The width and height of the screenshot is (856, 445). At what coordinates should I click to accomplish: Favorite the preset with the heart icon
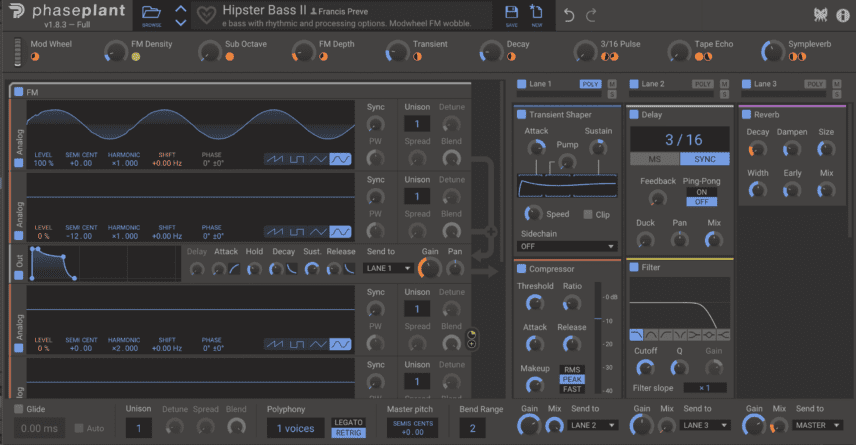coord(206,15)
